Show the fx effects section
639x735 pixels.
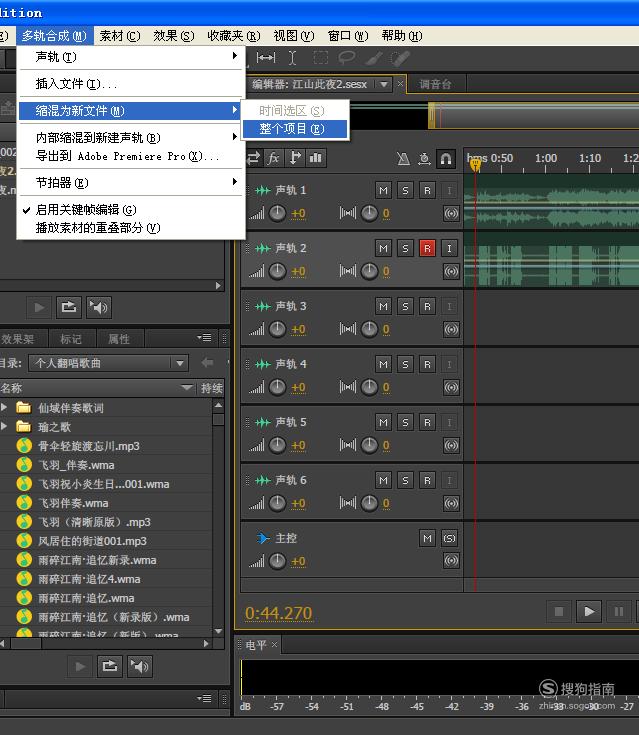(x=273, y=158)
